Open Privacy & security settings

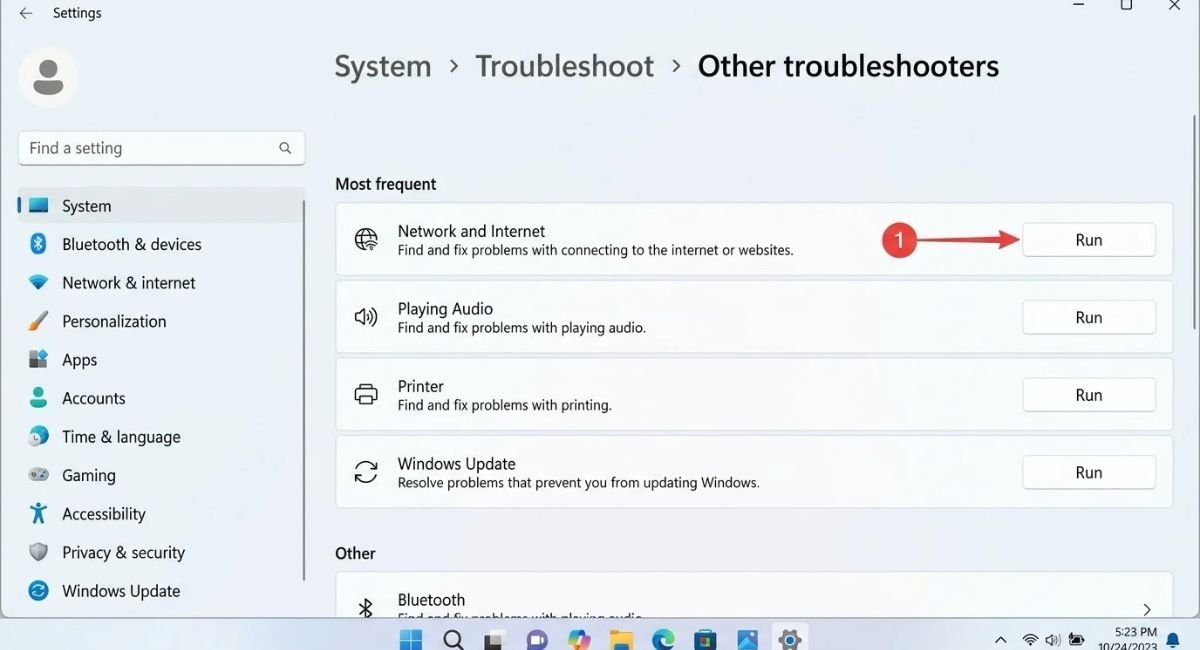coord(161,552)
